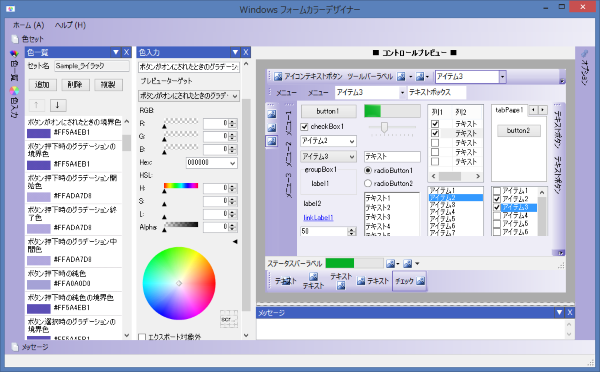Click the チェック button image icon
Image resolution: width=600 pixels, height=372 pixels.
tap(420, 281)
